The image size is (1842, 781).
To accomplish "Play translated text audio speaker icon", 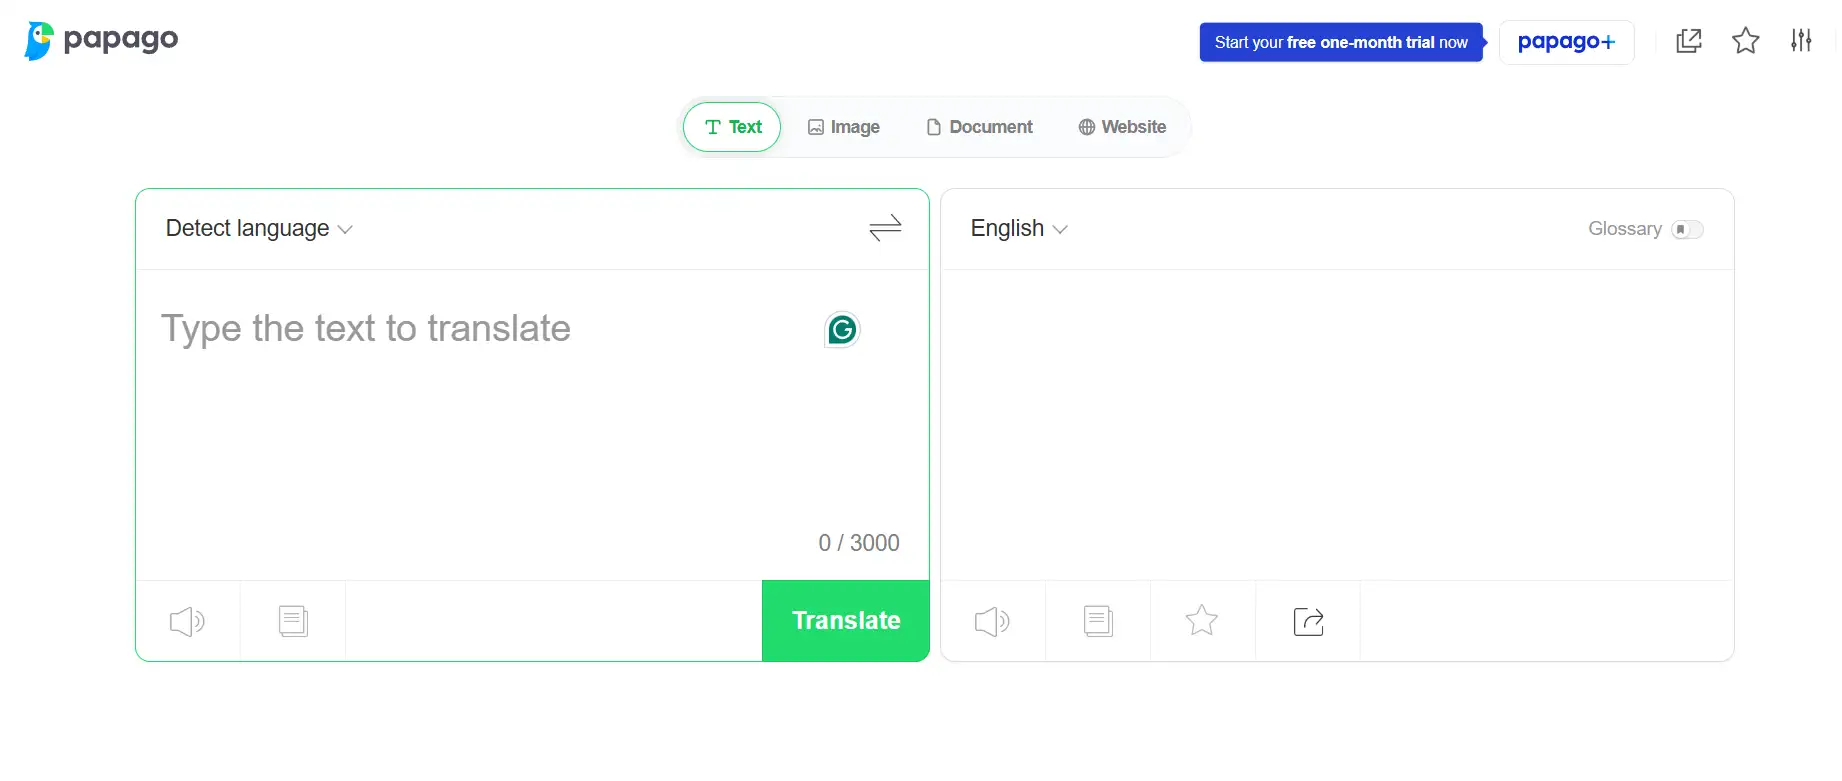I will click(x=993, y=621).
